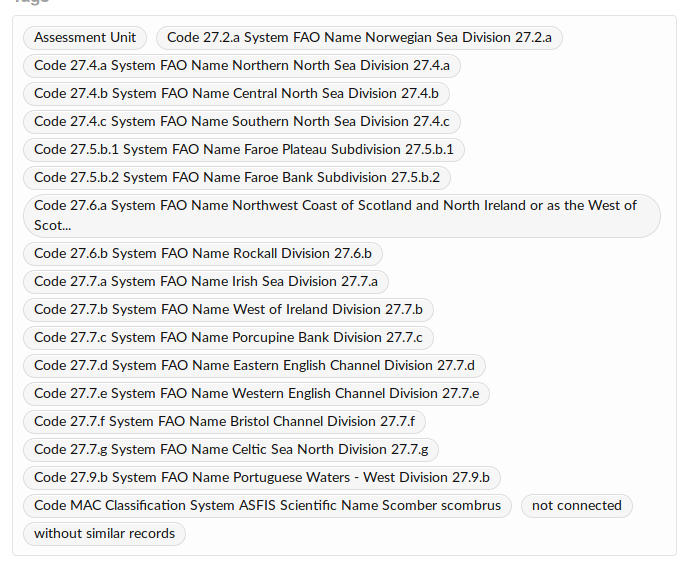Click the Northern North Sea Division 27.4.a tag
The height and width of the screenshot is (564, 693).
point(242,66)
